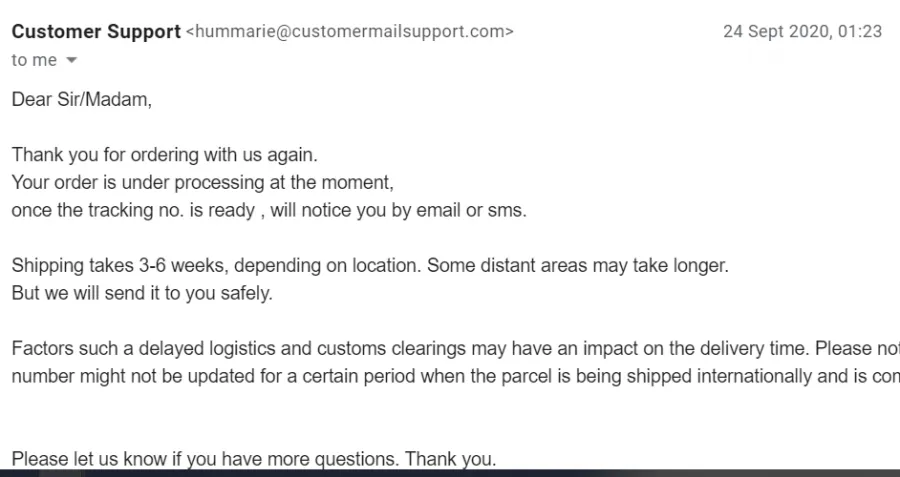Select the hummarie@customermailsupport.com sender address
The height and width of the screenshot is (477, 900).
[350, 31]
